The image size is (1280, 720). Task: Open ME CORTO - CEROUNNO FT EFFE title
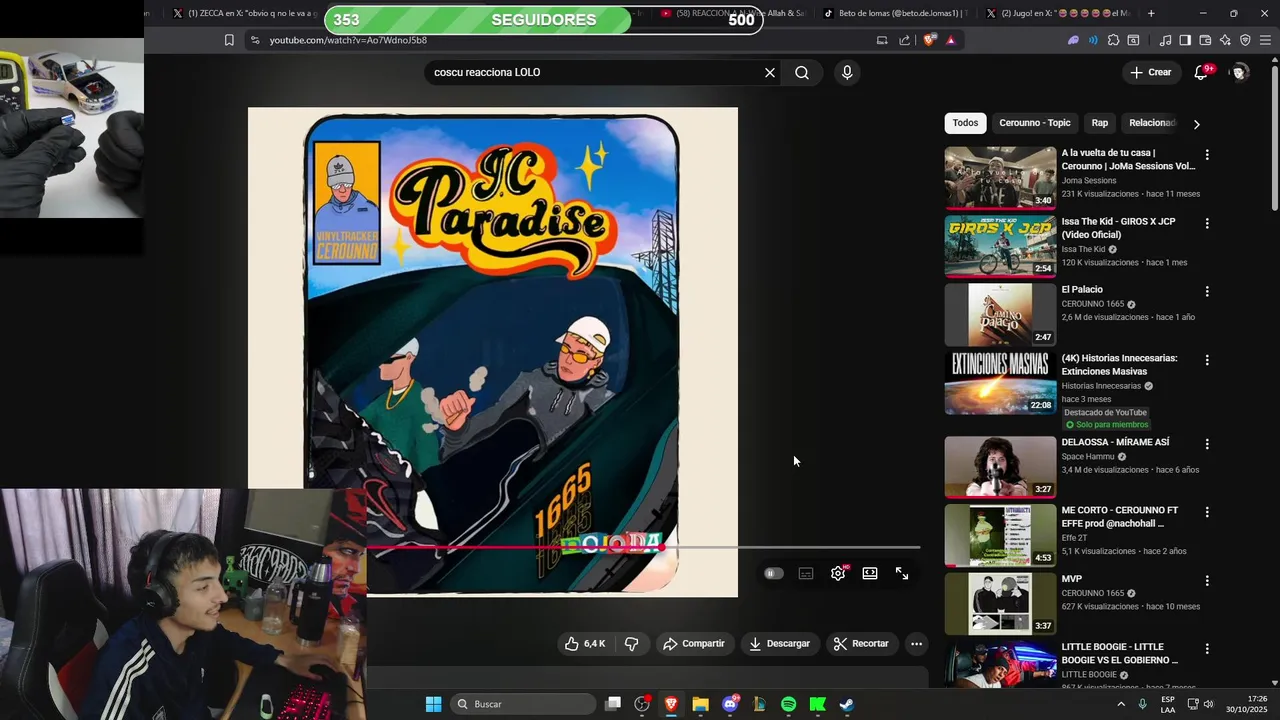pyautogui.click(x=1120, y=517)
